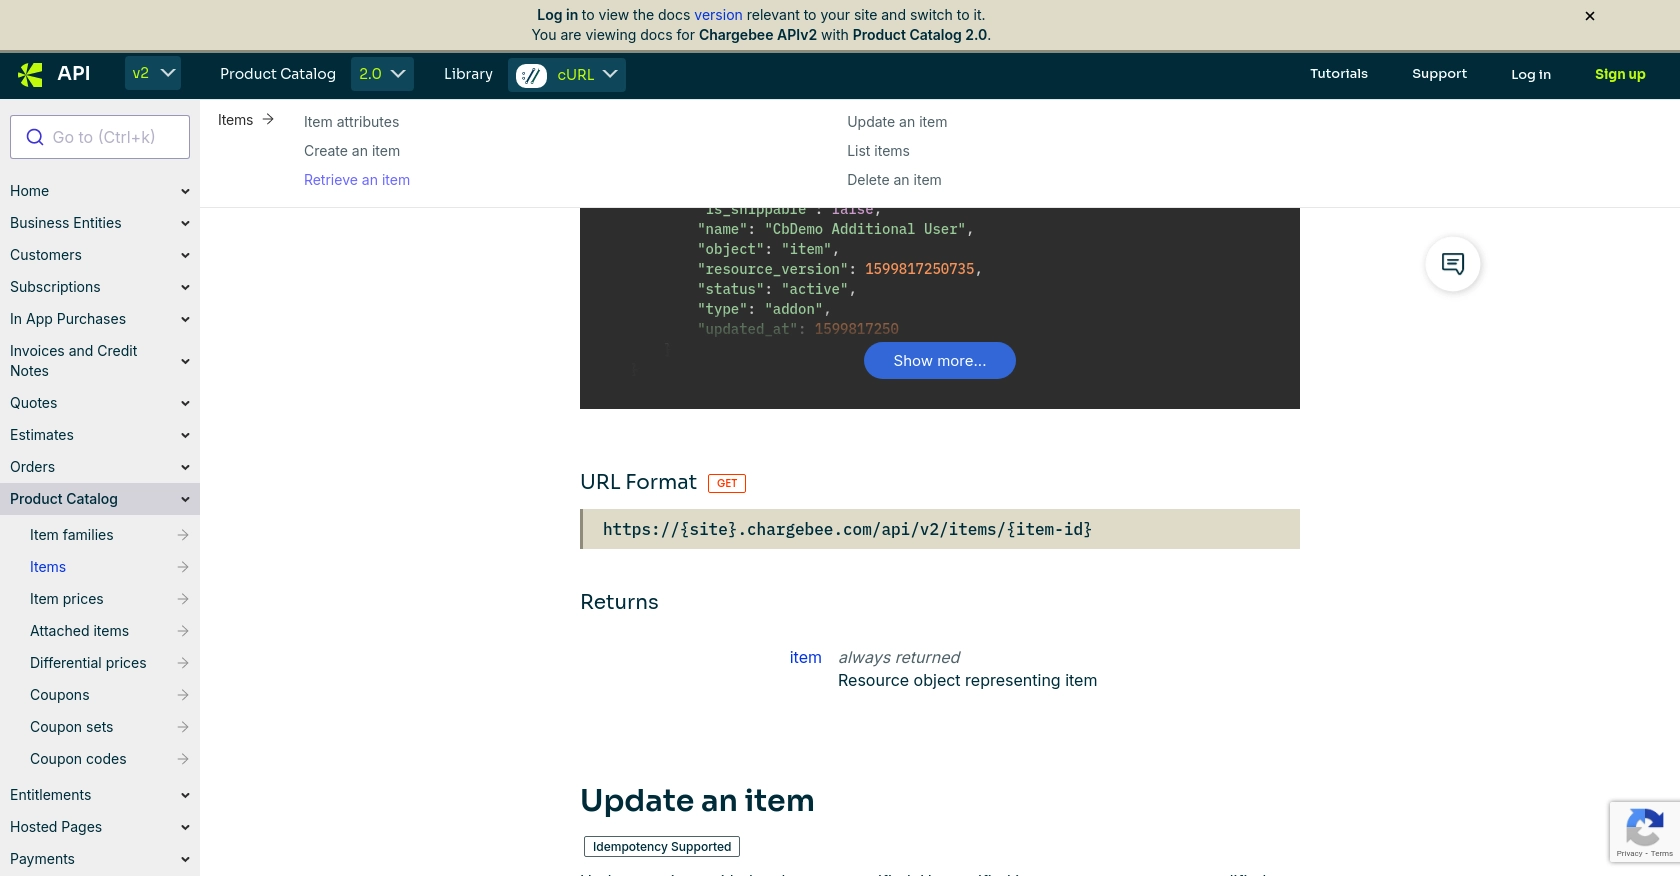Go to Retrieve an item link
The width and height of the screenshot is (1680, 876).
[357, 180]
